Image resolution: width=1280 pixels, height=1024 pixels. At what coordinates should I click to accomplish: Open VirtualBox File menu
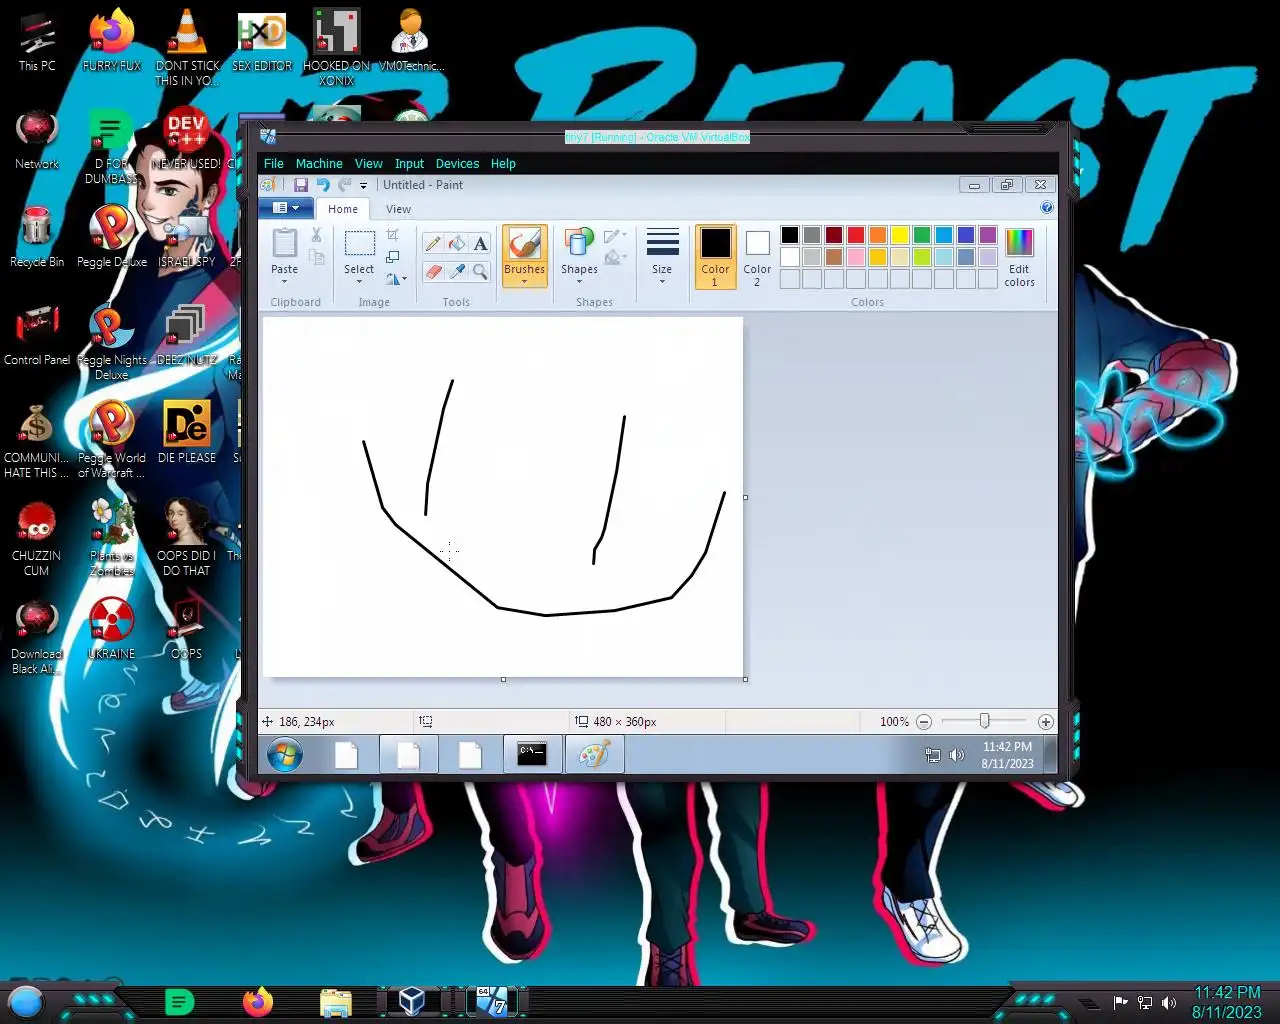tap(274, 164)
